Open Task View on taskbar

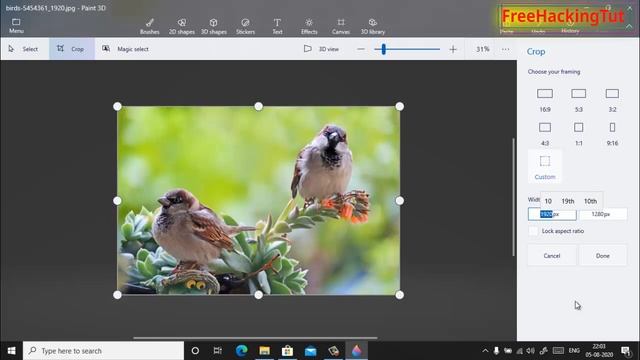coord(218,351)
